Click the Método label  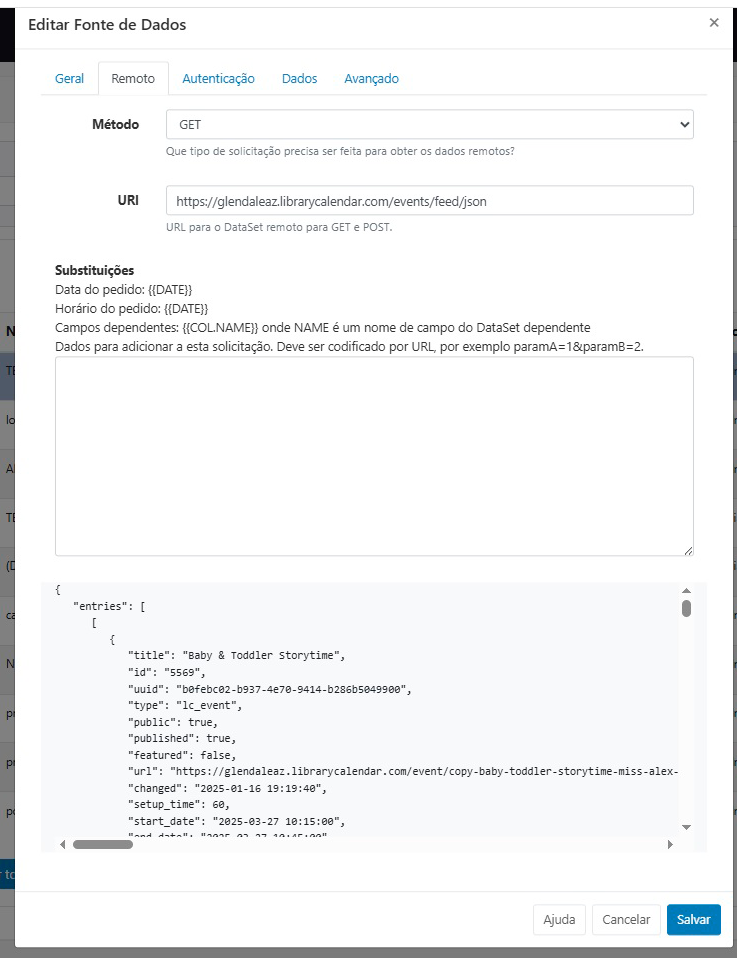point(116,125)
